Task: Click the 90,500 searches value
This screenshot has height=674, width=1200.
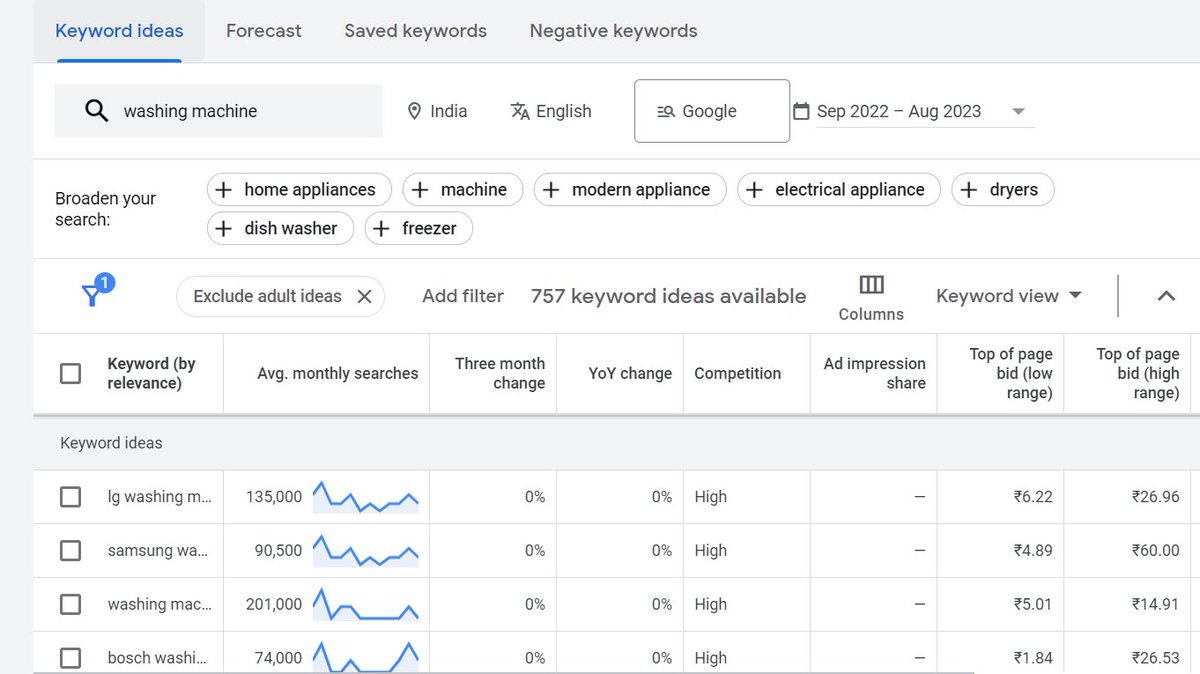Action: coord(278,551)
